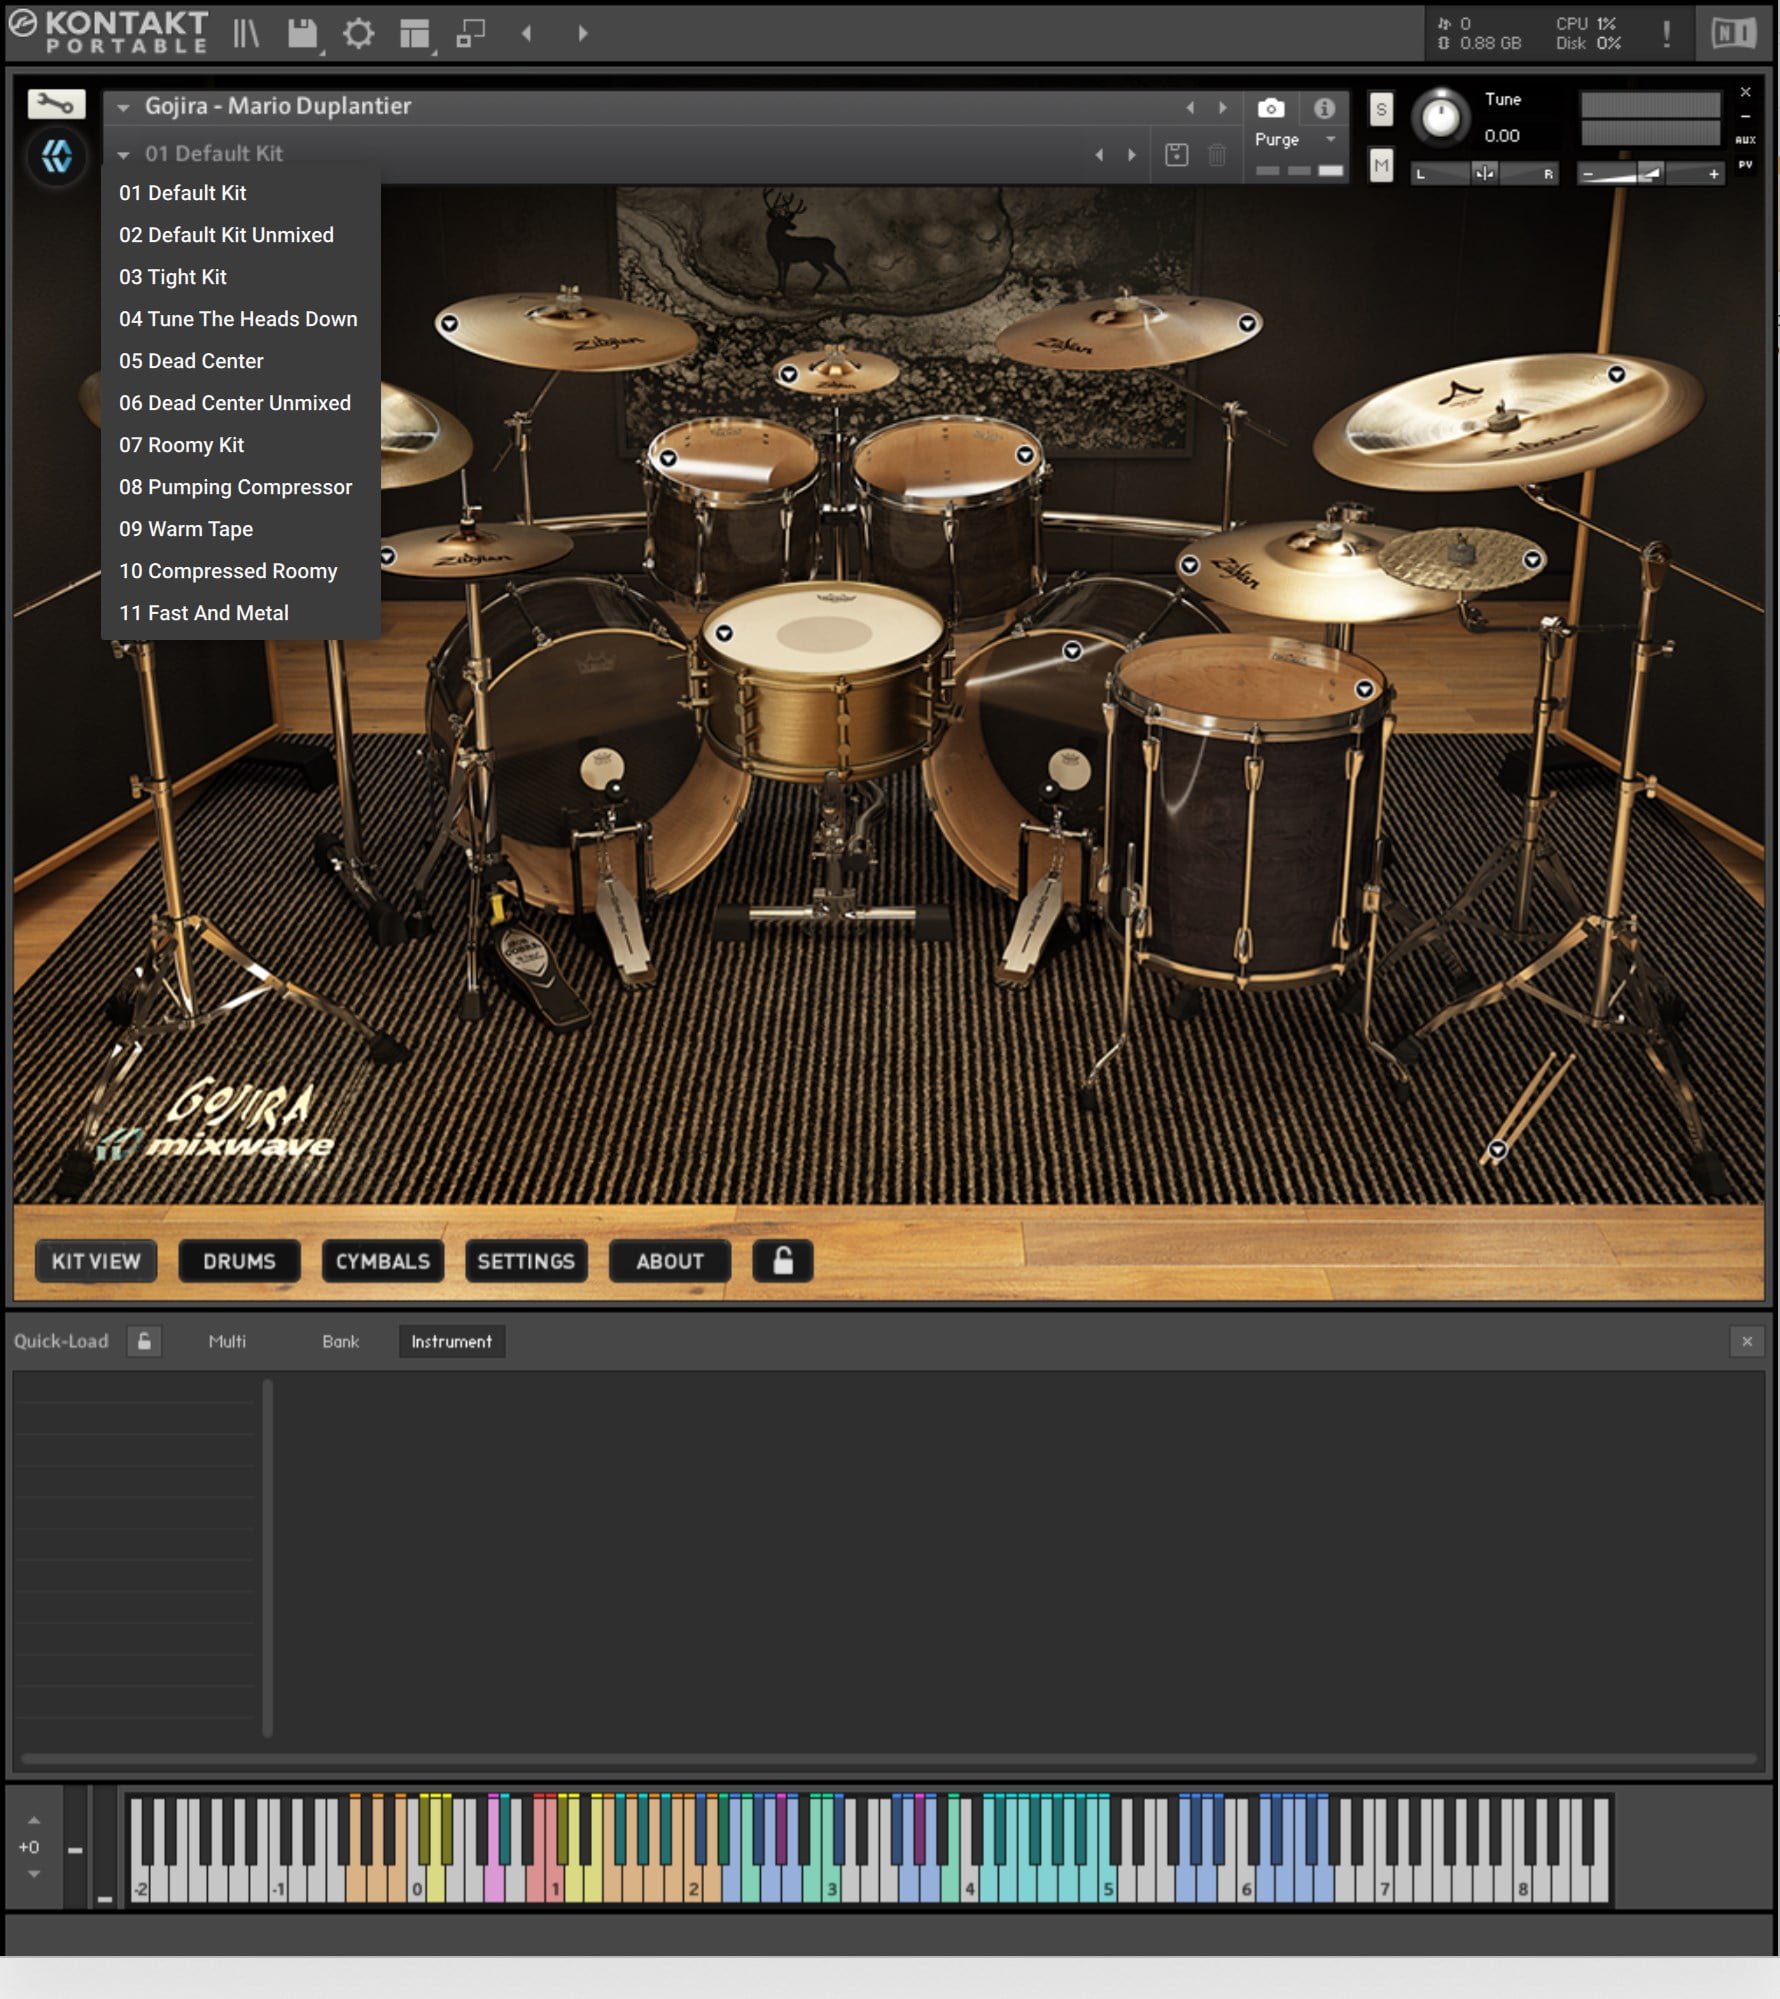Select 08 Pumping Compressor from the list

click(240, 487)
